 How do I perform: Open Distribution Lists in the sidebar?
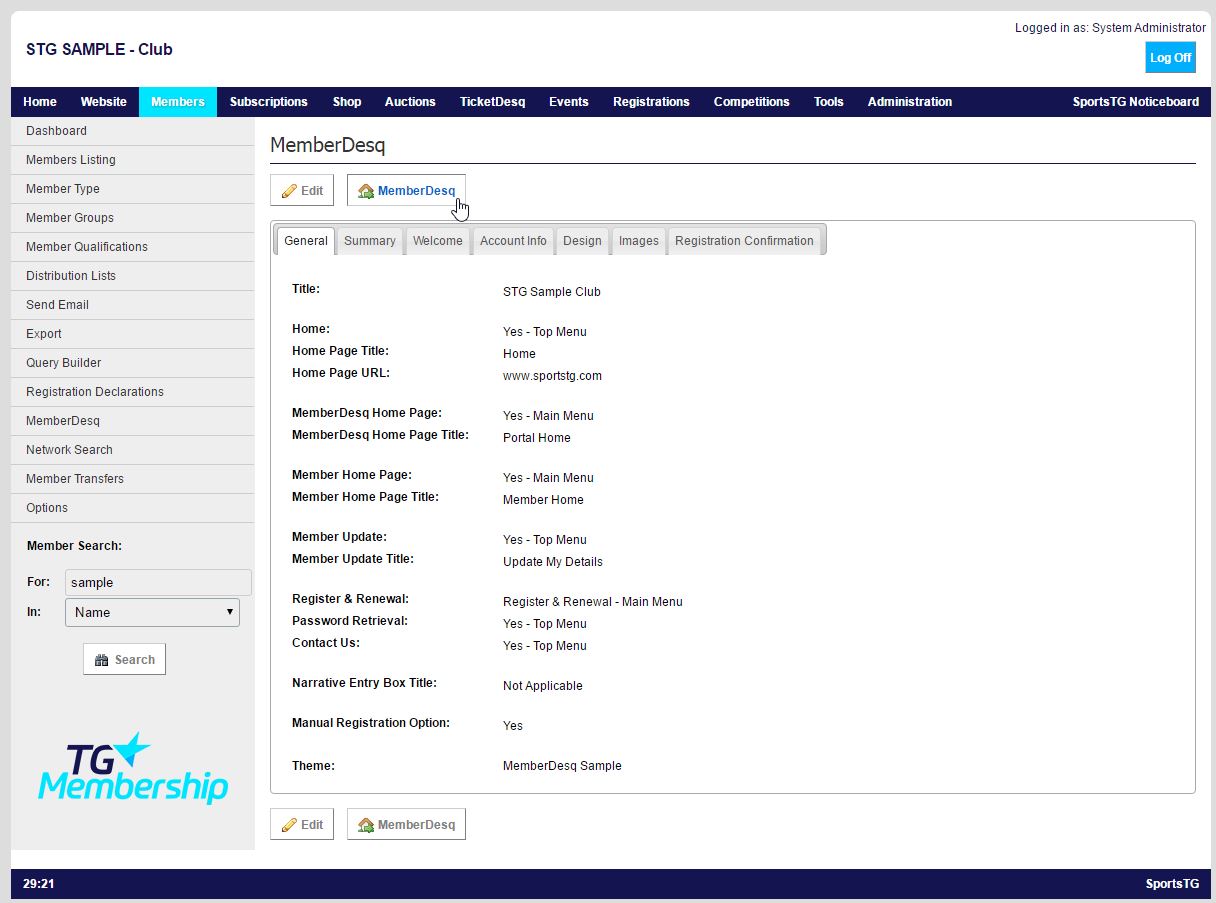click(133, 276)
